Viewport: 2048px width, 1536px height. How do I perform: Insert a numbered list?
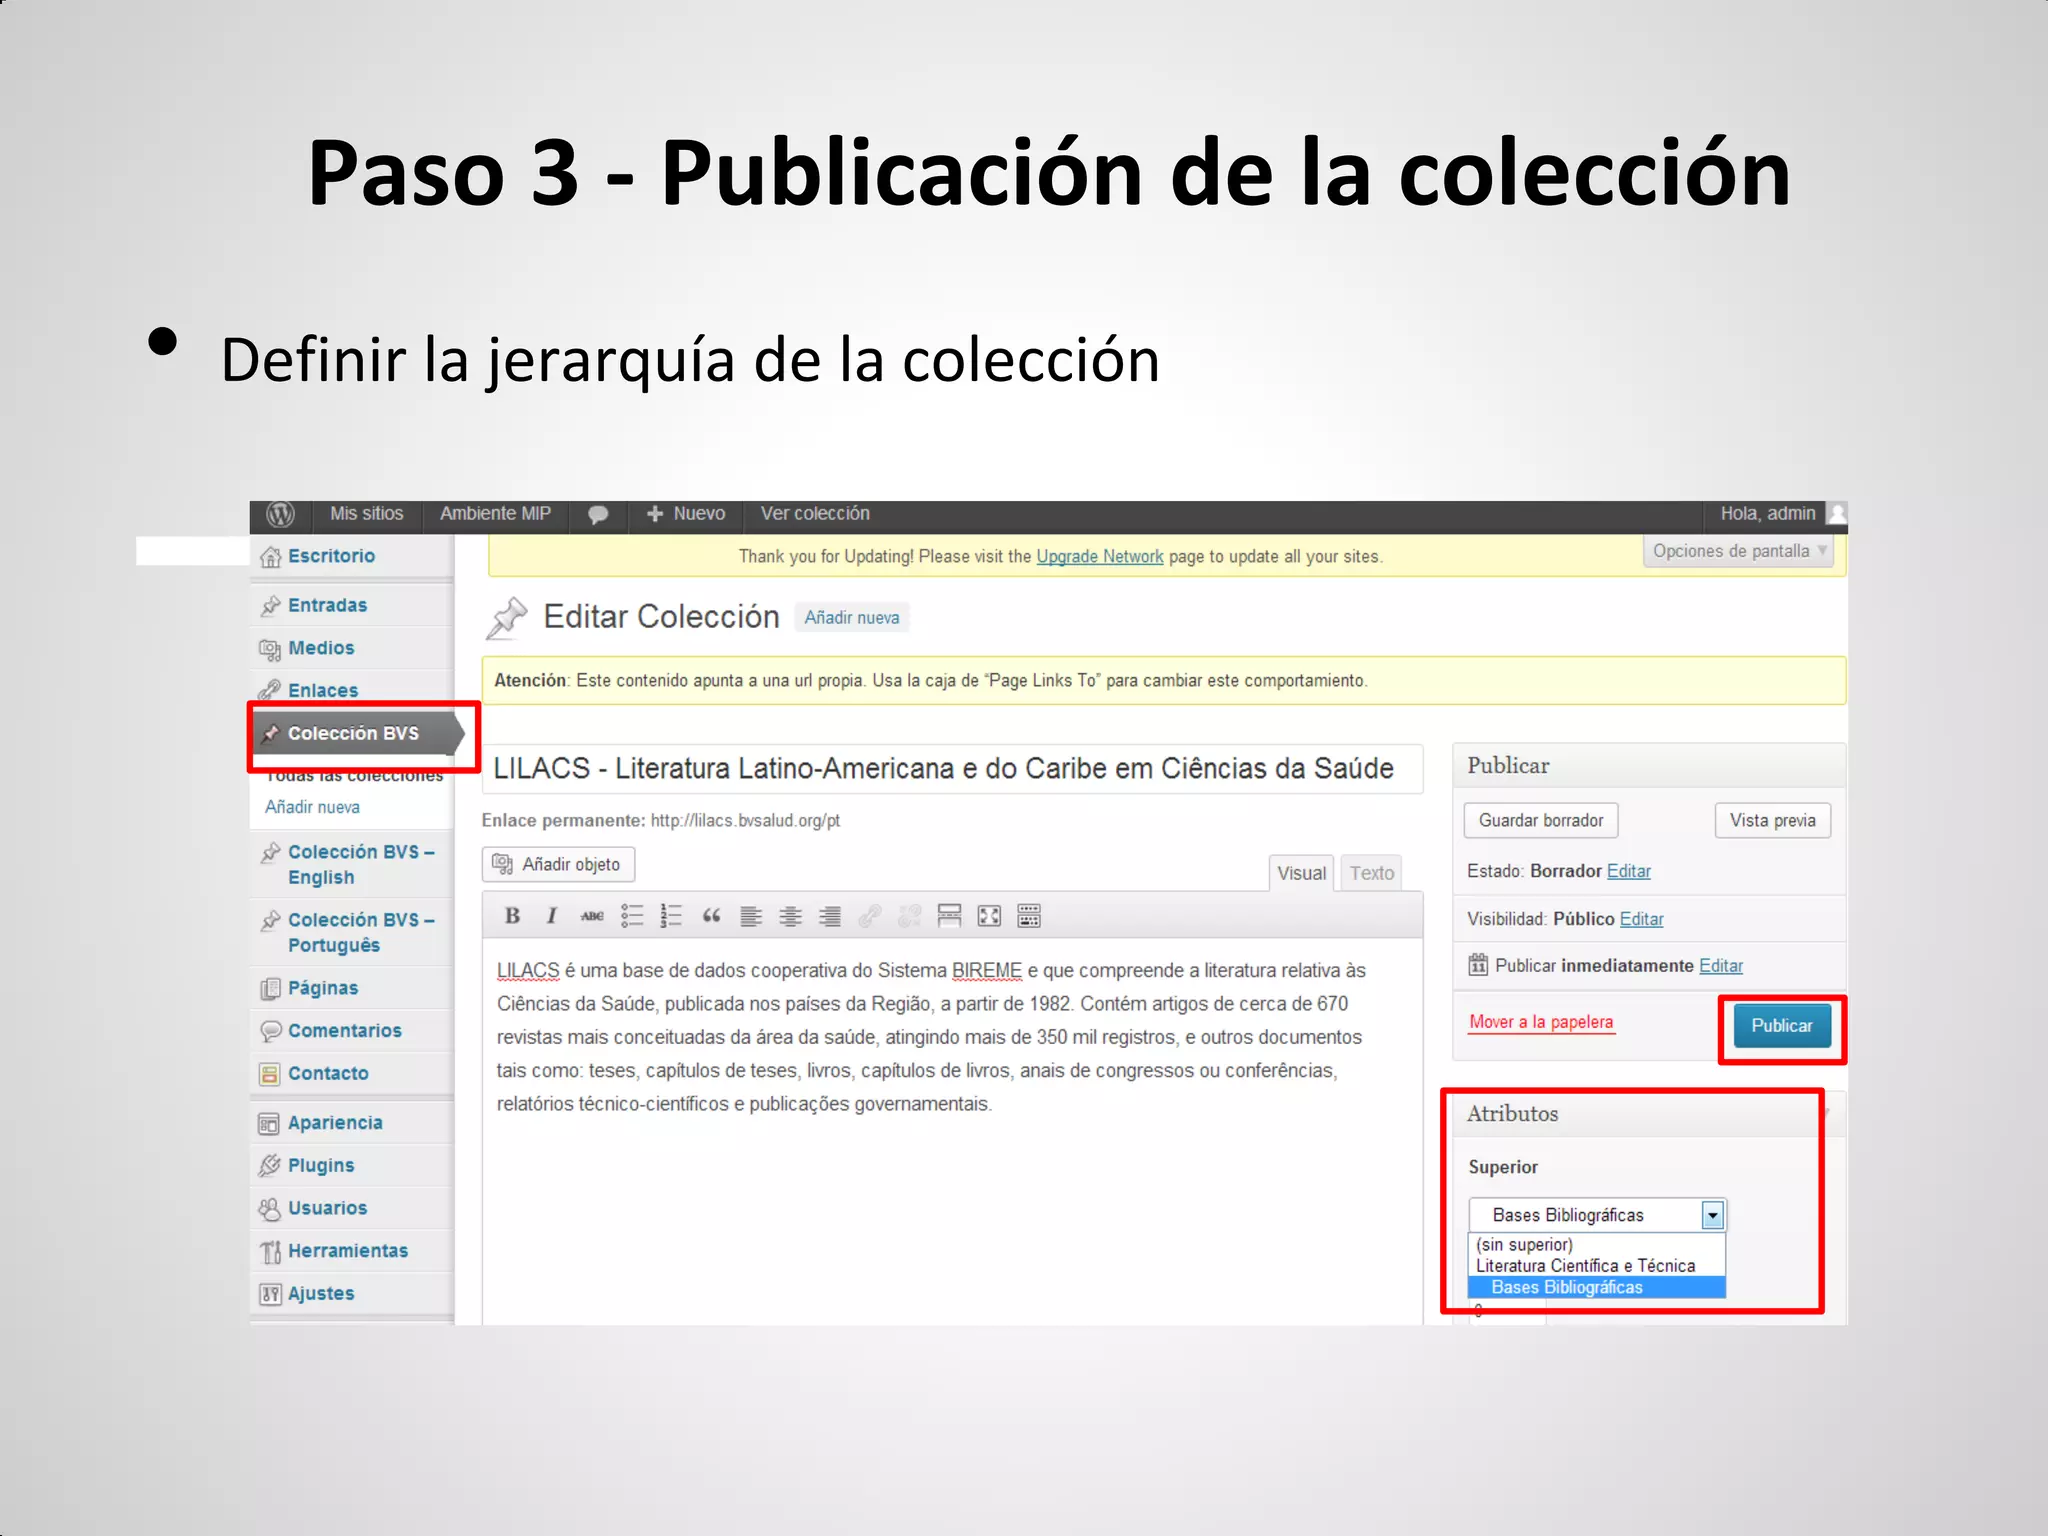pos(671,916)
